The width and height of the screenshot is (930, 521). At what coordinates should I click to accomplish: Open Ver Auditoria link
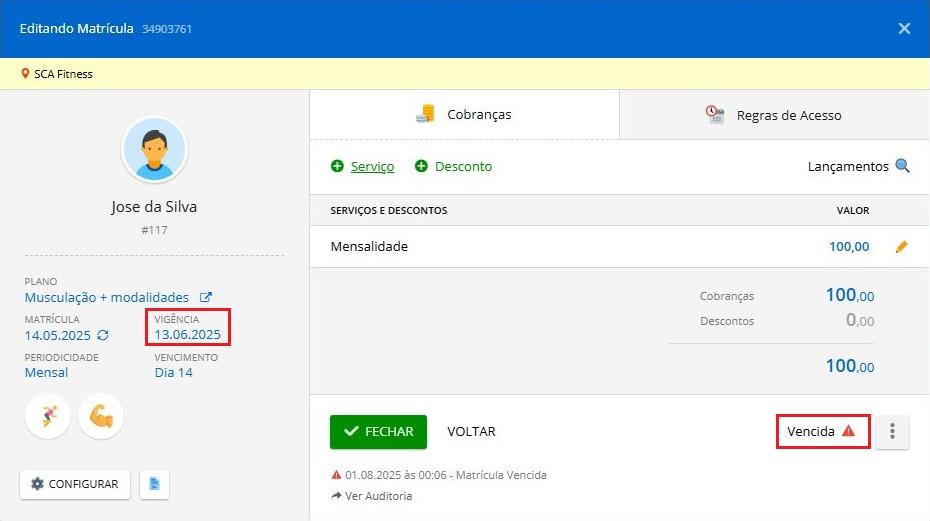[x=372, y=496]
